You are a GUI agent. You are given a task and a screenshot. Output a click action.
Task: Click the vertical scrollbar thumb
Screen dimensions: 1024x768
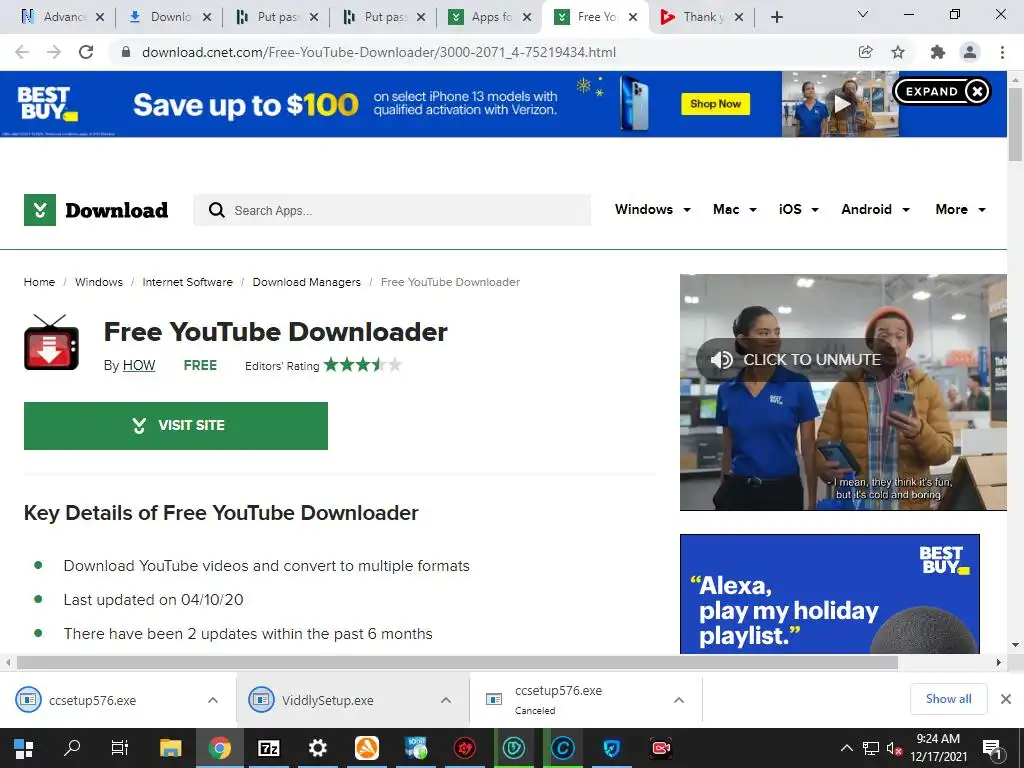1015,124
